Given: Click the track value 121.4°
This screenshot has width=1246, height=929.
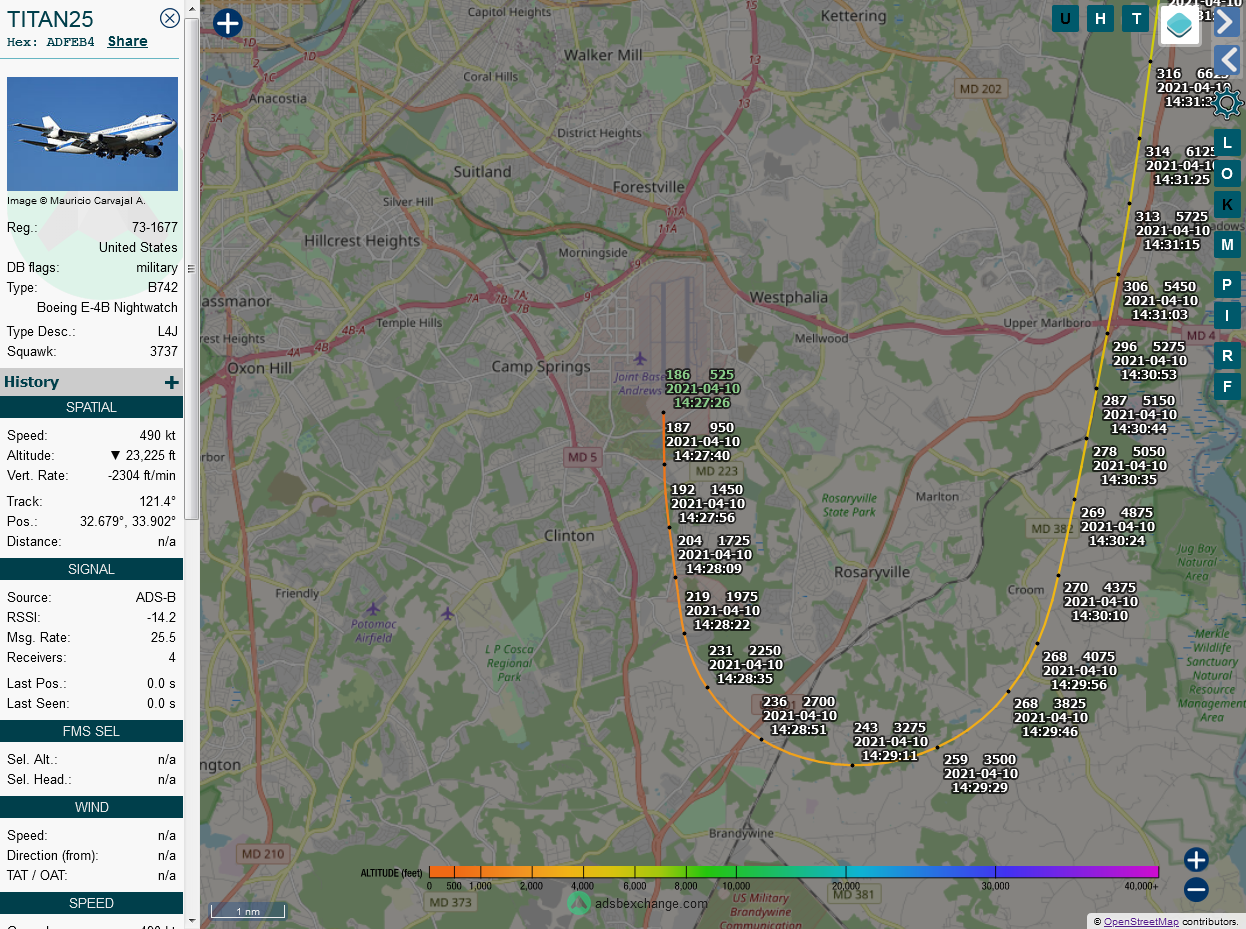Looking at the screenshot, I should (158, 502).
